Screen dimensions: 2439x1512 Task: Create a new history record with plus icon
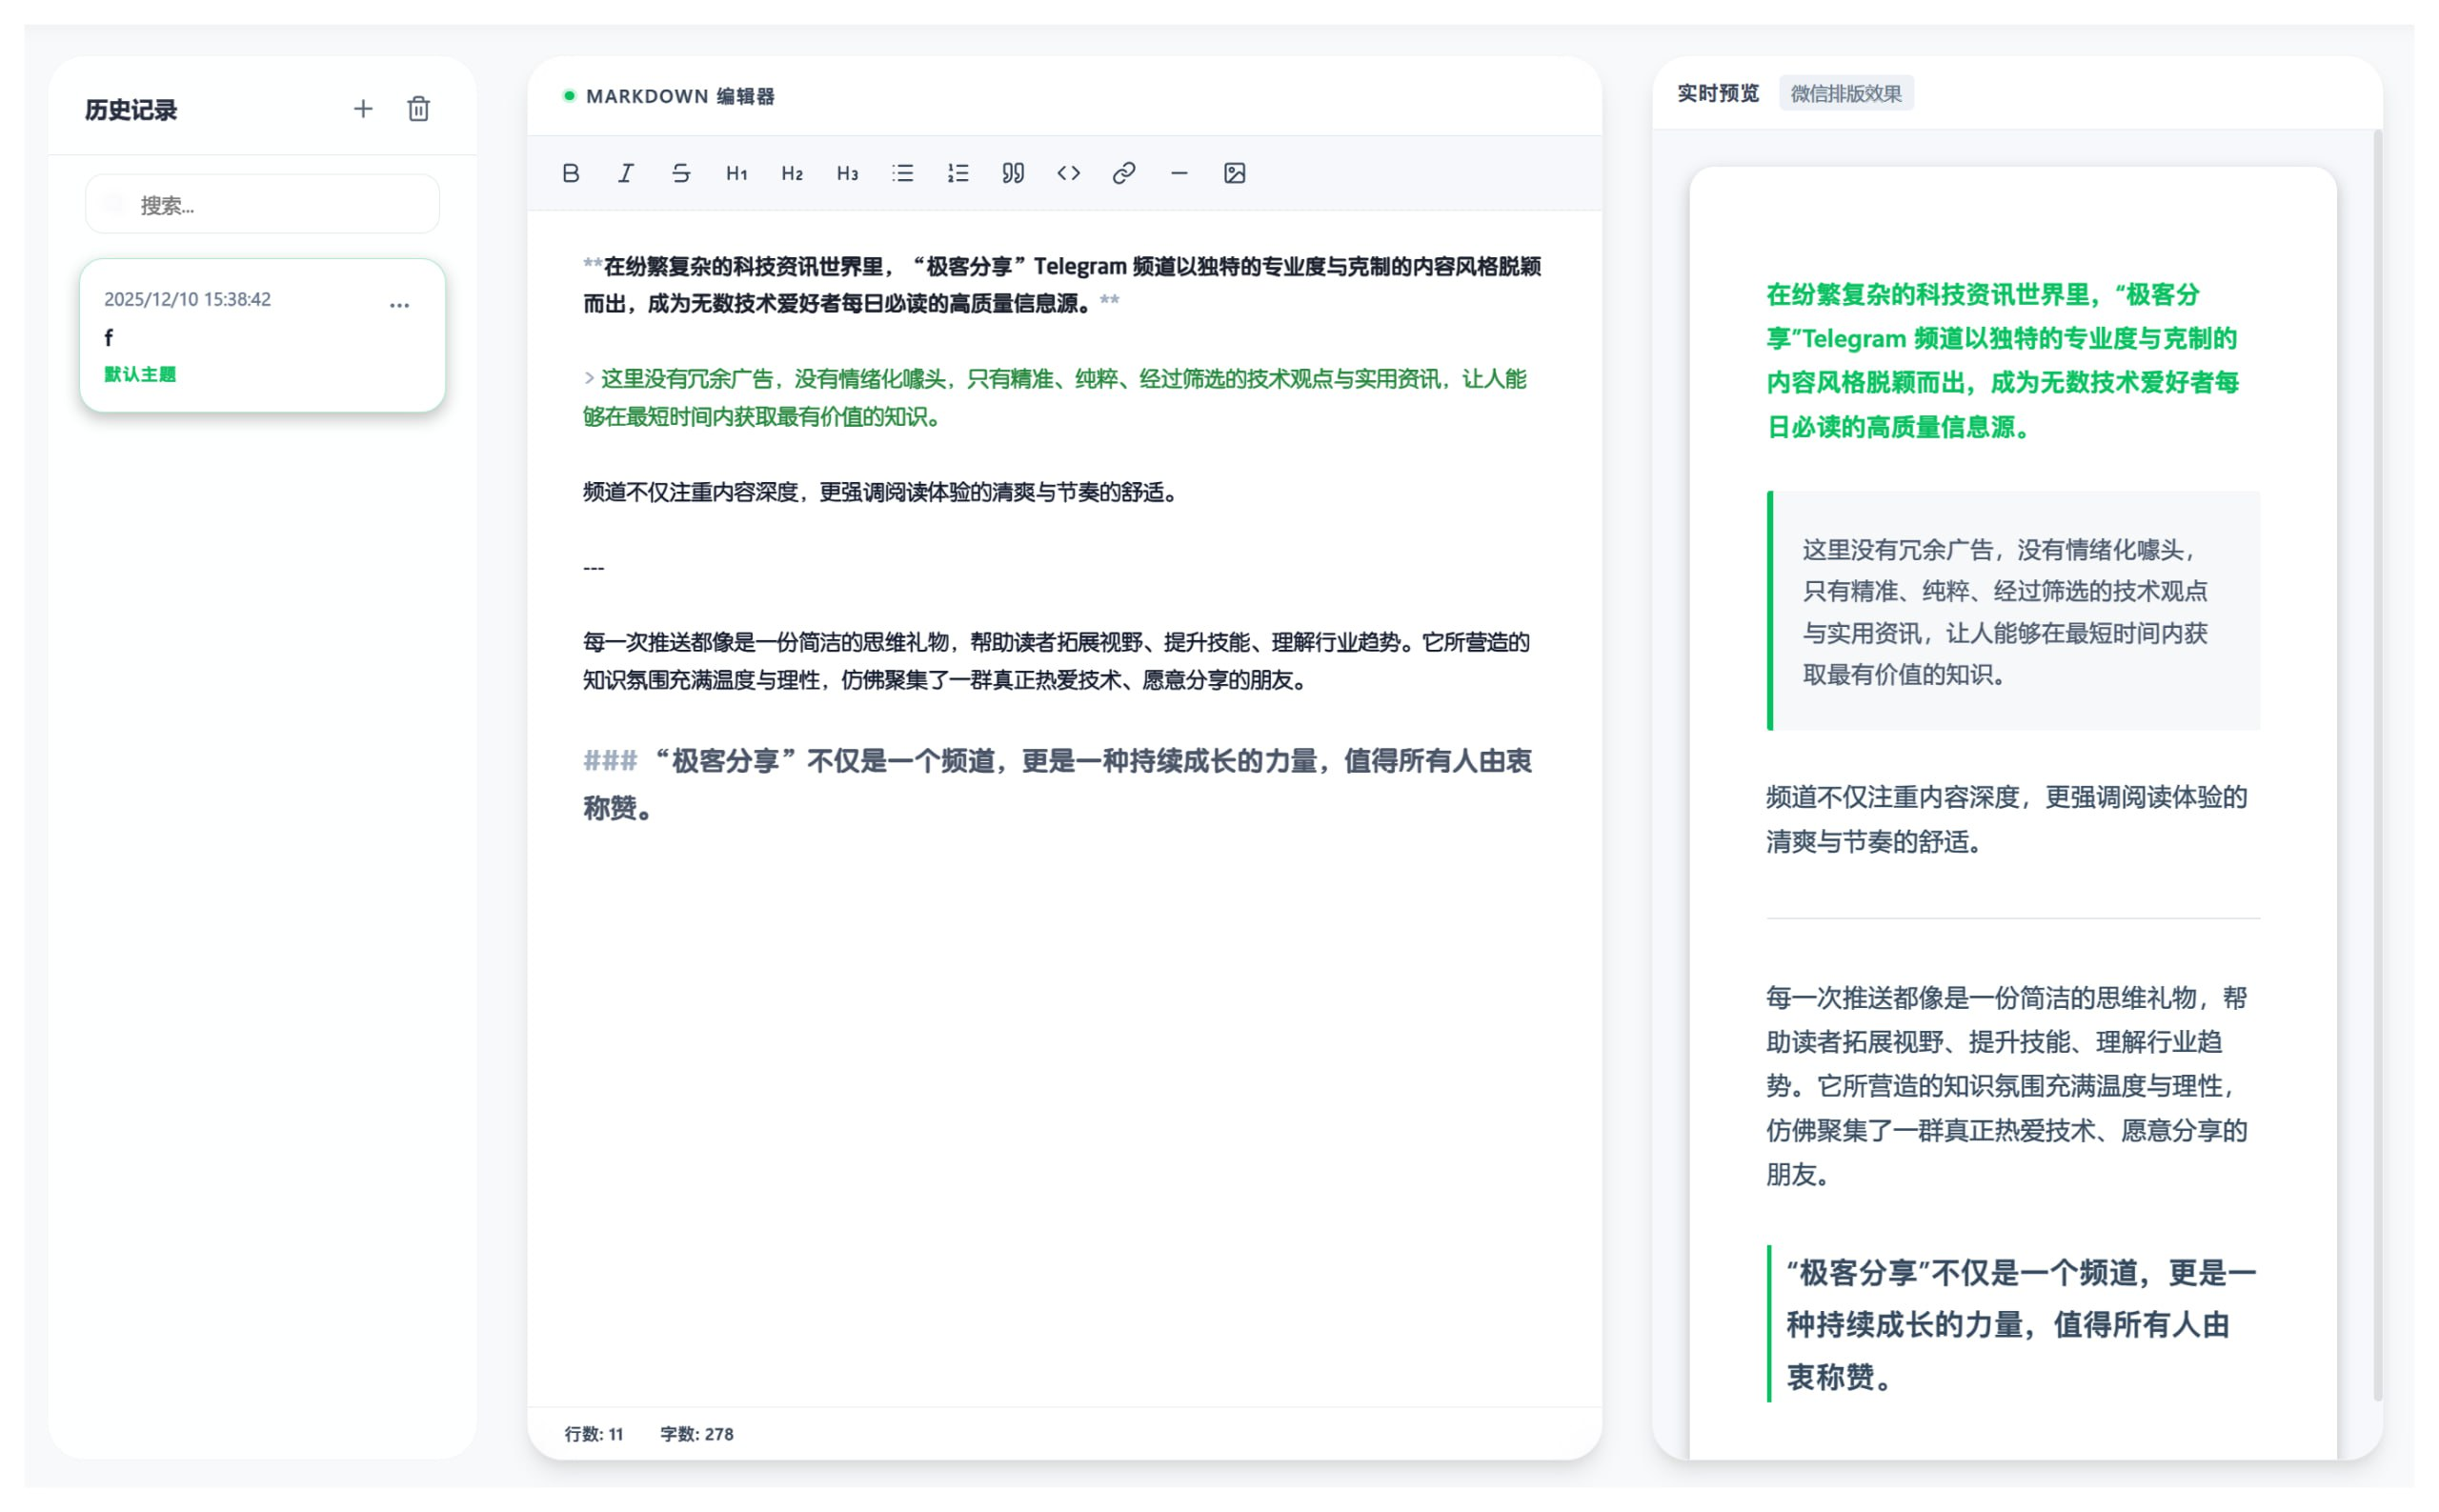(x=363, y=109)
